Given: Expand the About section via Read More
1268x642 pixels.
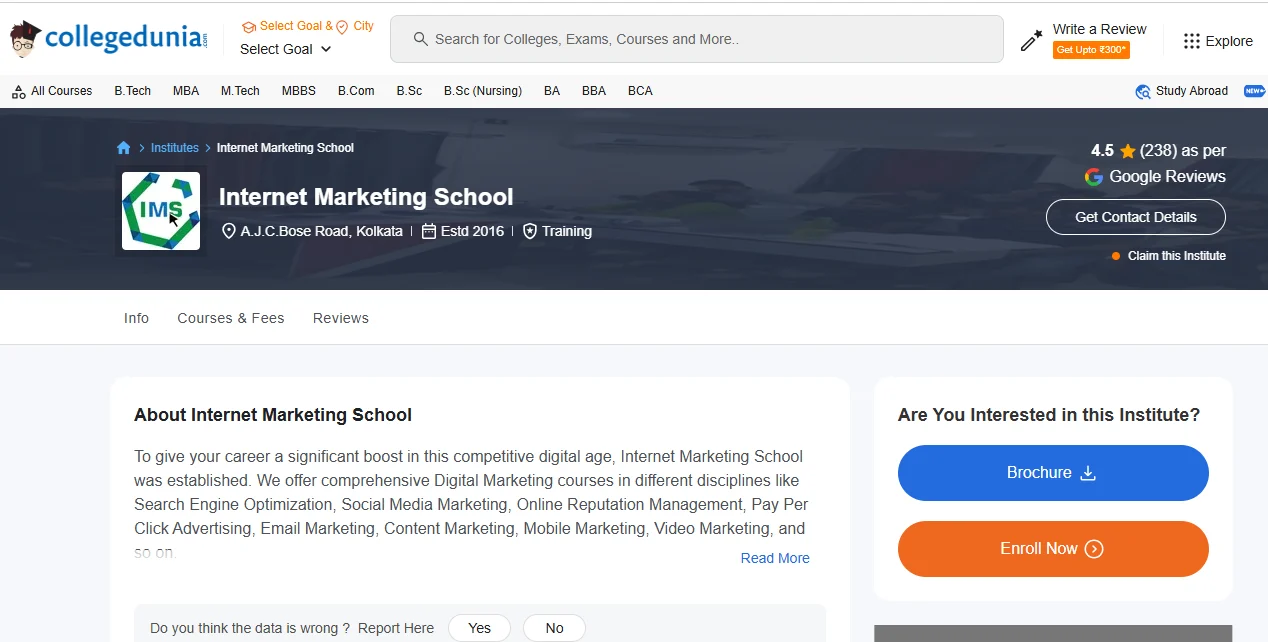Looking at the screenshot, I should [775, 558].
